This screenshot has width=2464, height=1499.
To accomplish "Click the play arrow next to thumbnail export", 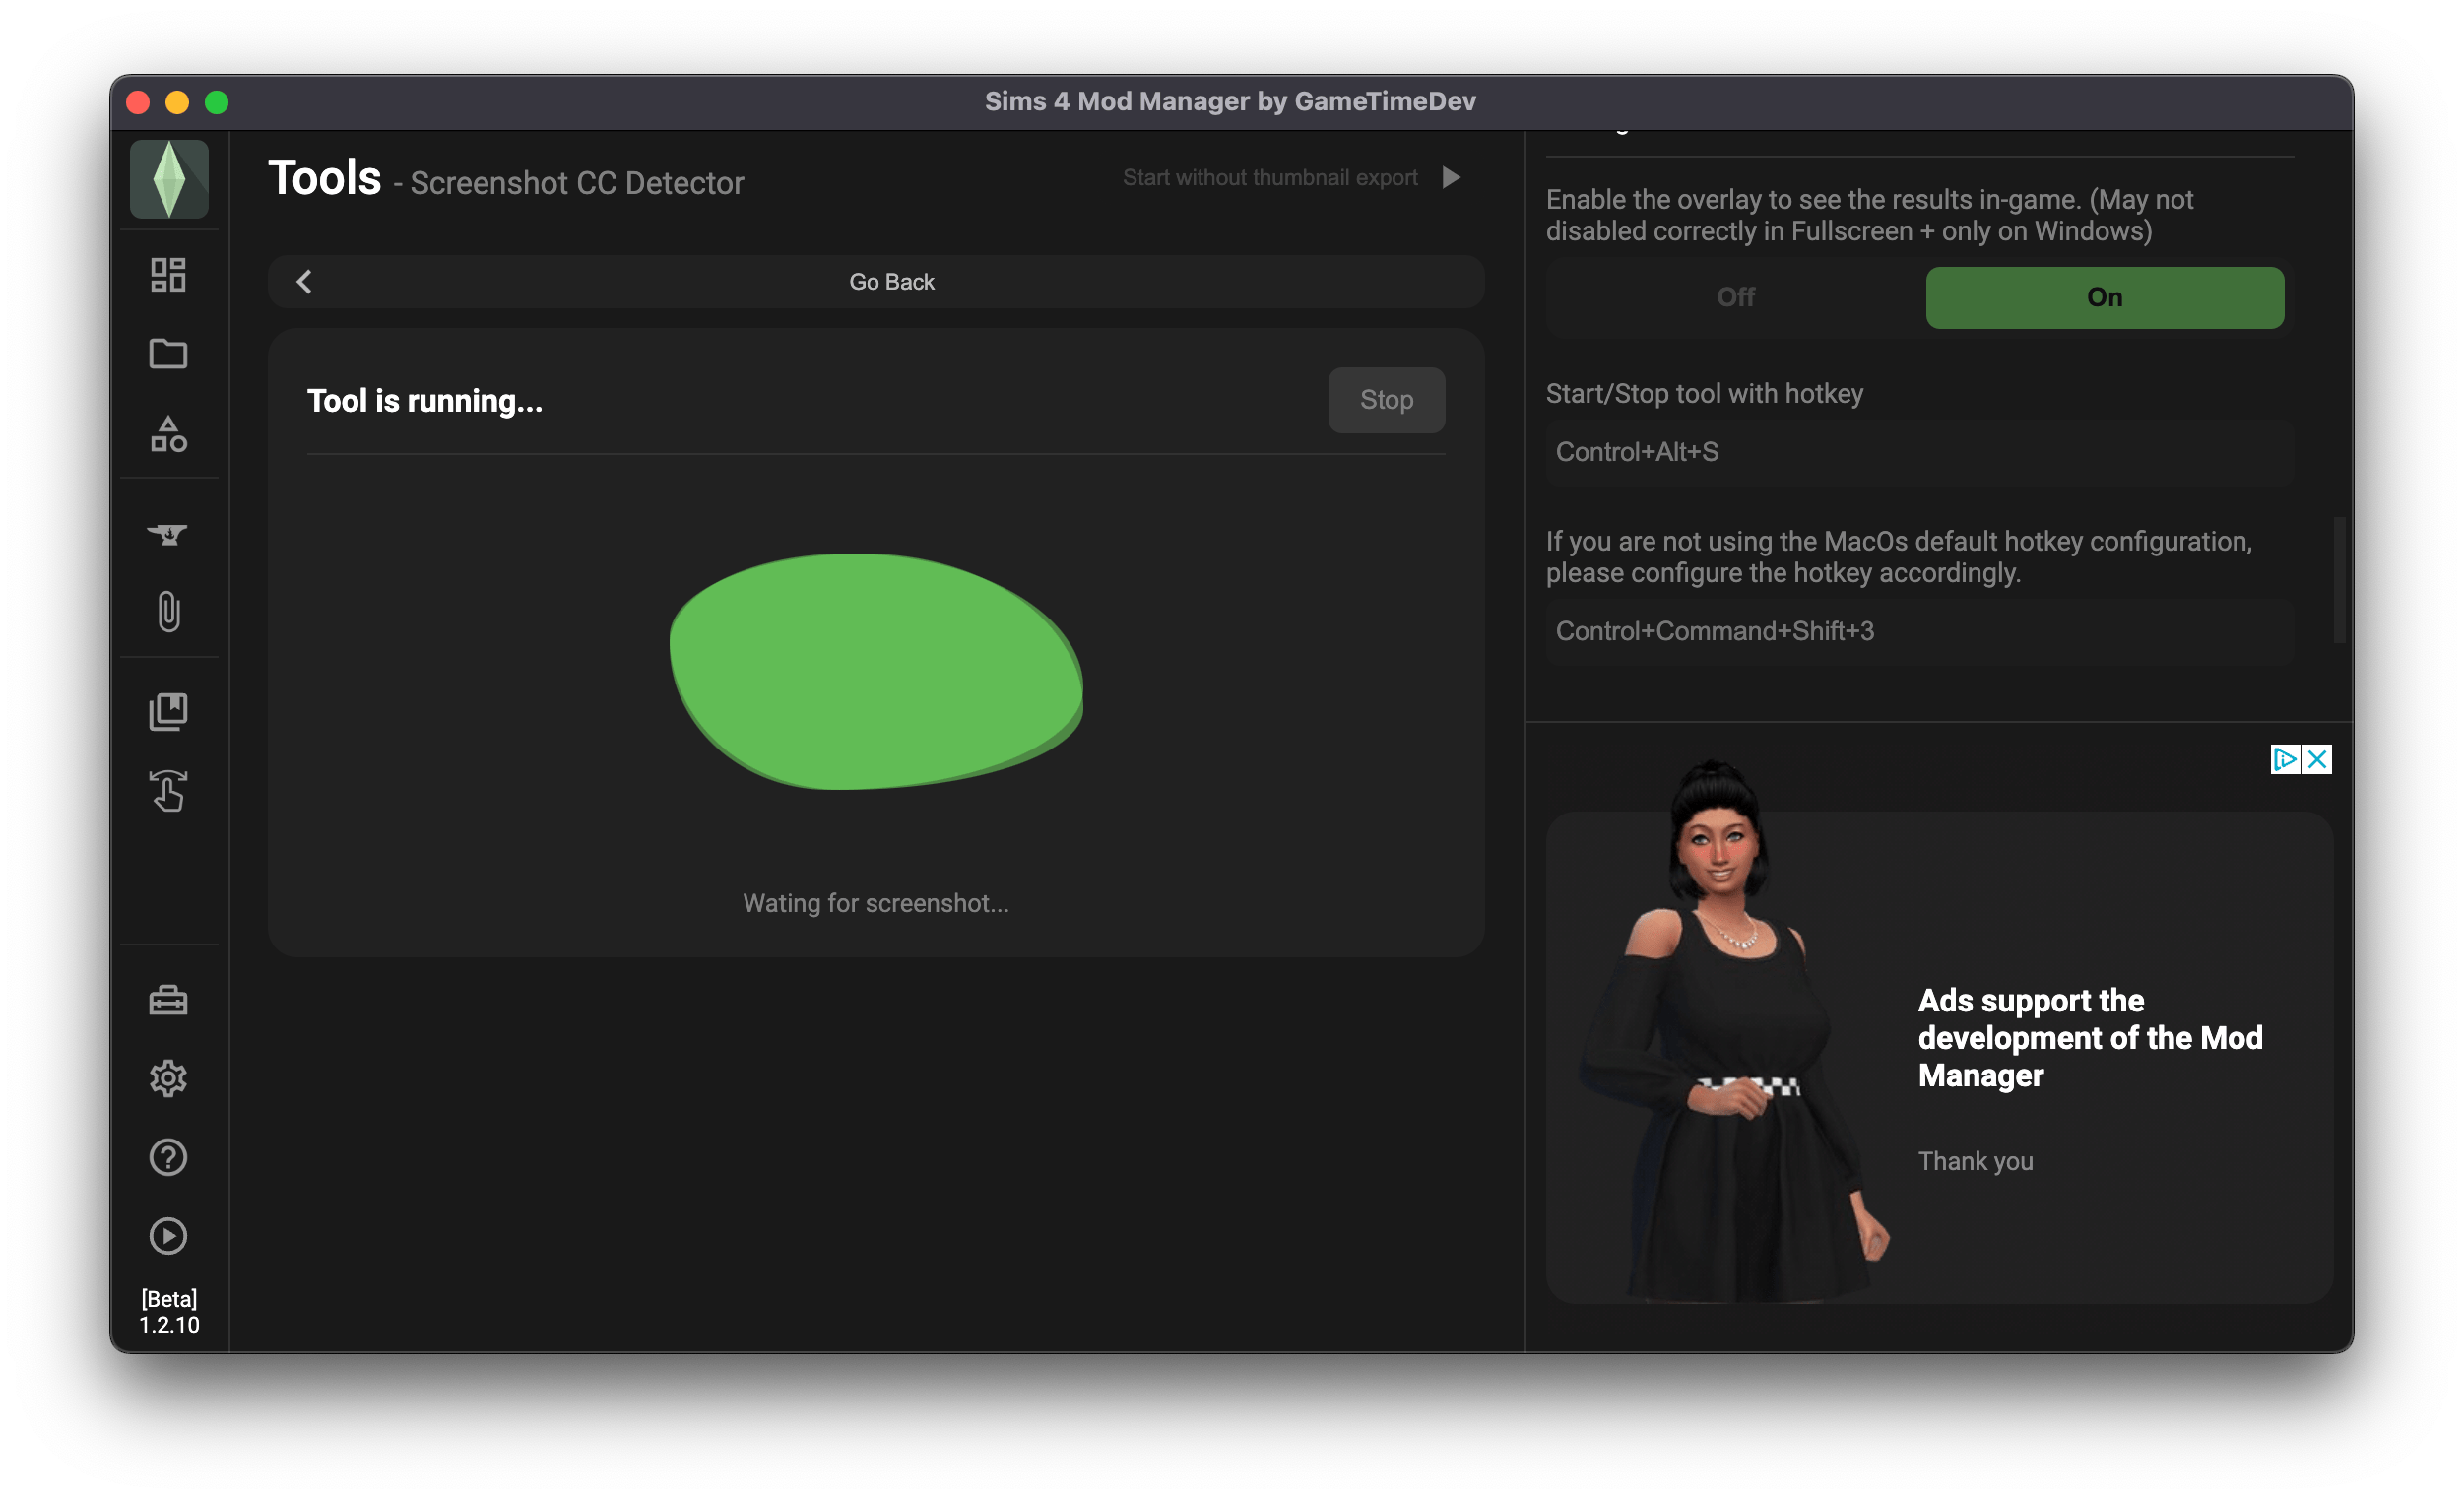I will point(1452,178).
